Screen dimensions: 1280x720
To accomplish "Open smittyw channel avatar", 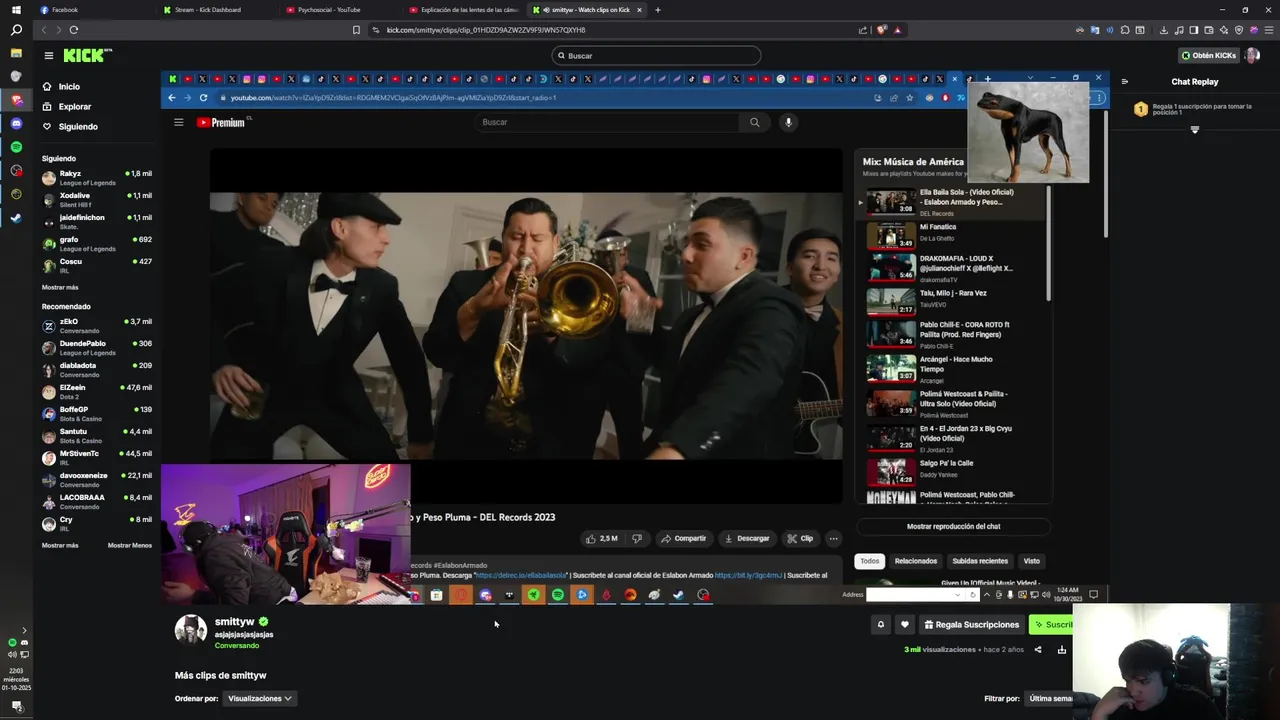I will 191,630.
